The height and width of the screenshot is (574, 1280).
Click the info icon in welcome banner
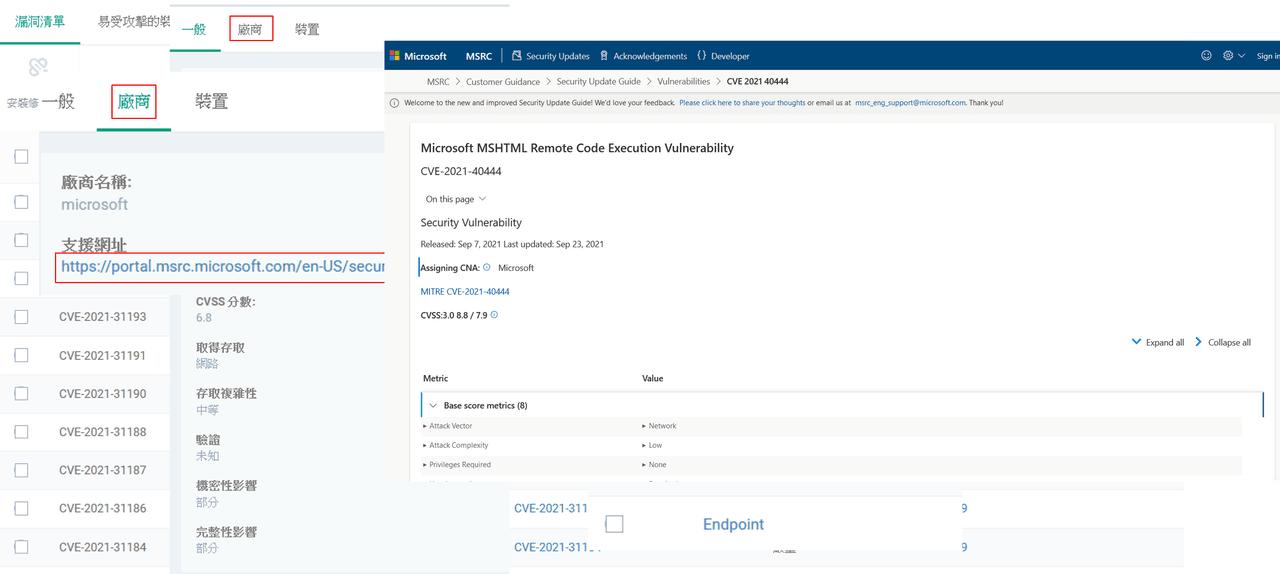click(x=394, y=103)
